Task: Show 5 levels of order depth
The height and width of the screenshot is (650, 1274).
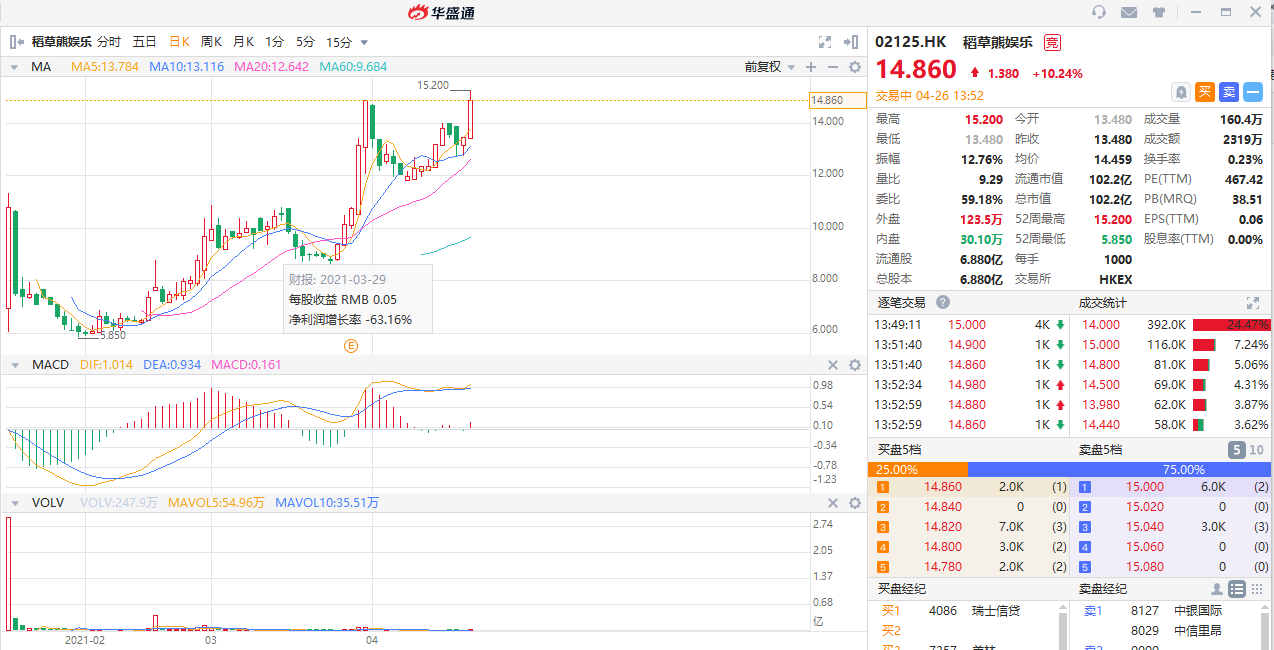Action: click(x=1237, y=450)
